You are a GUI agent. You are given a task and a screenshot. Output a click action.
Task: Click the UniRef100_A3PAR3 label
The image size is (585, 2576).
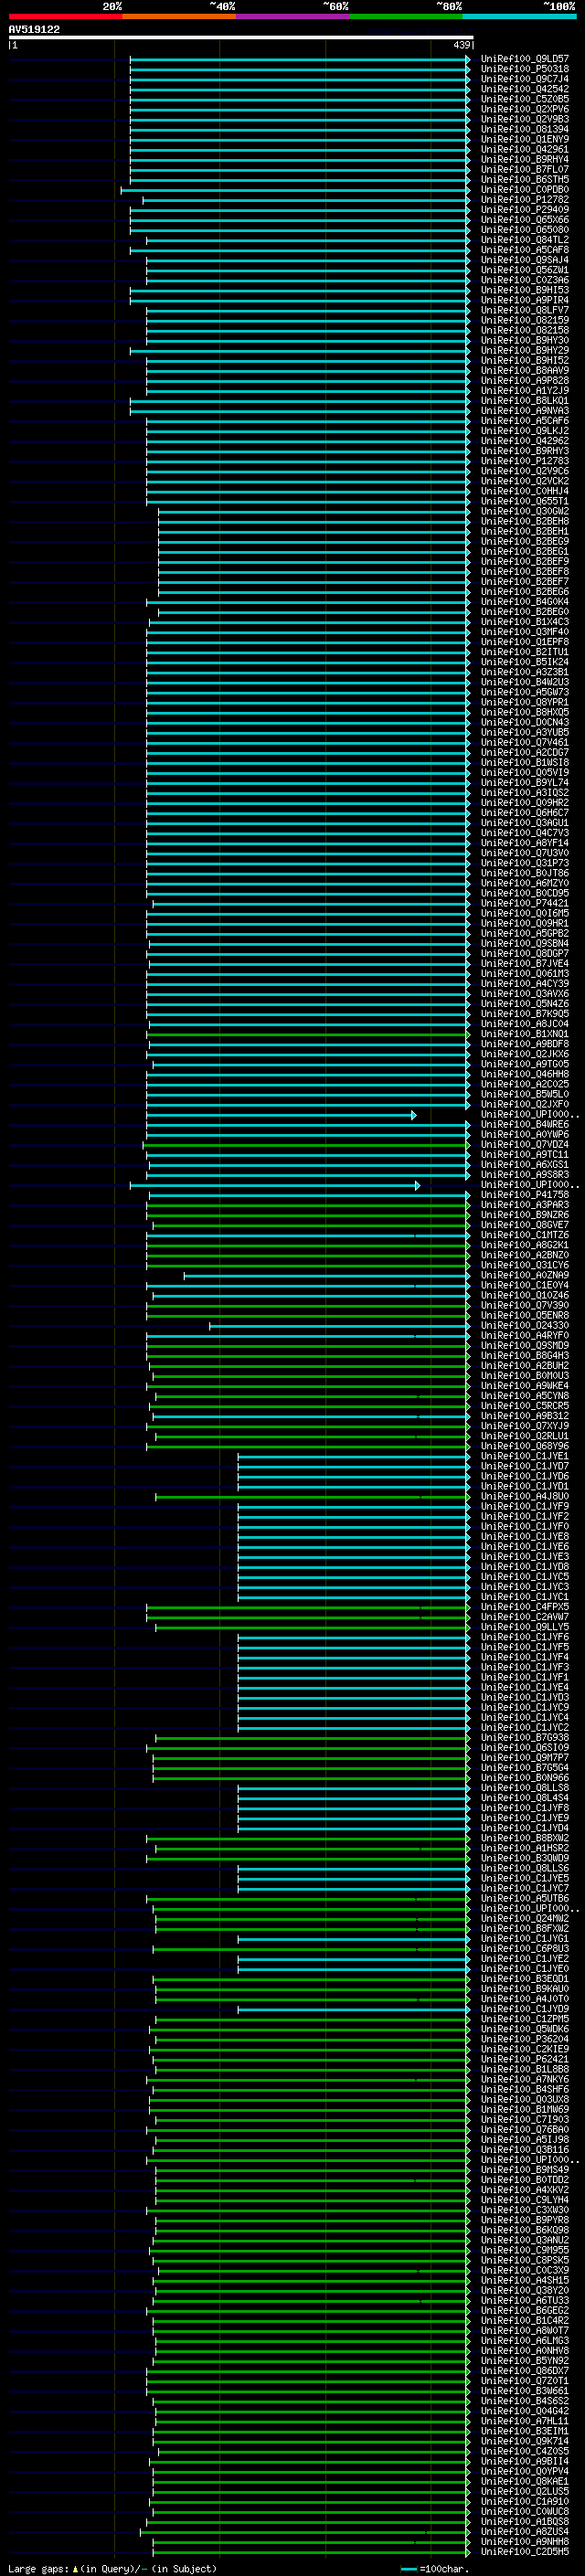click(525, 1204)
